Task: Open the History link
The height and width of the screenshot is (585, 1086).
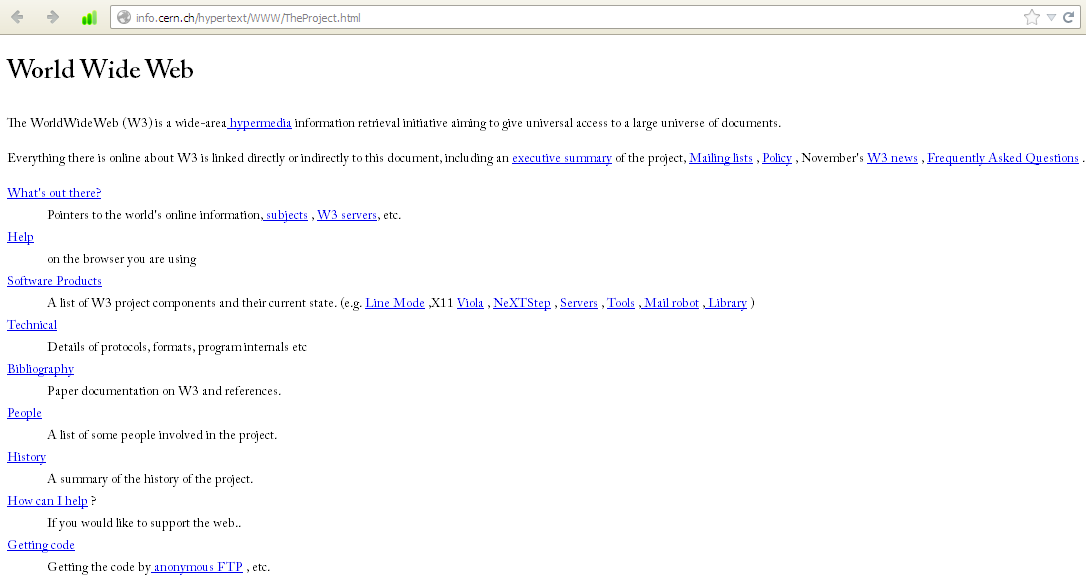Action: (26, 457)
